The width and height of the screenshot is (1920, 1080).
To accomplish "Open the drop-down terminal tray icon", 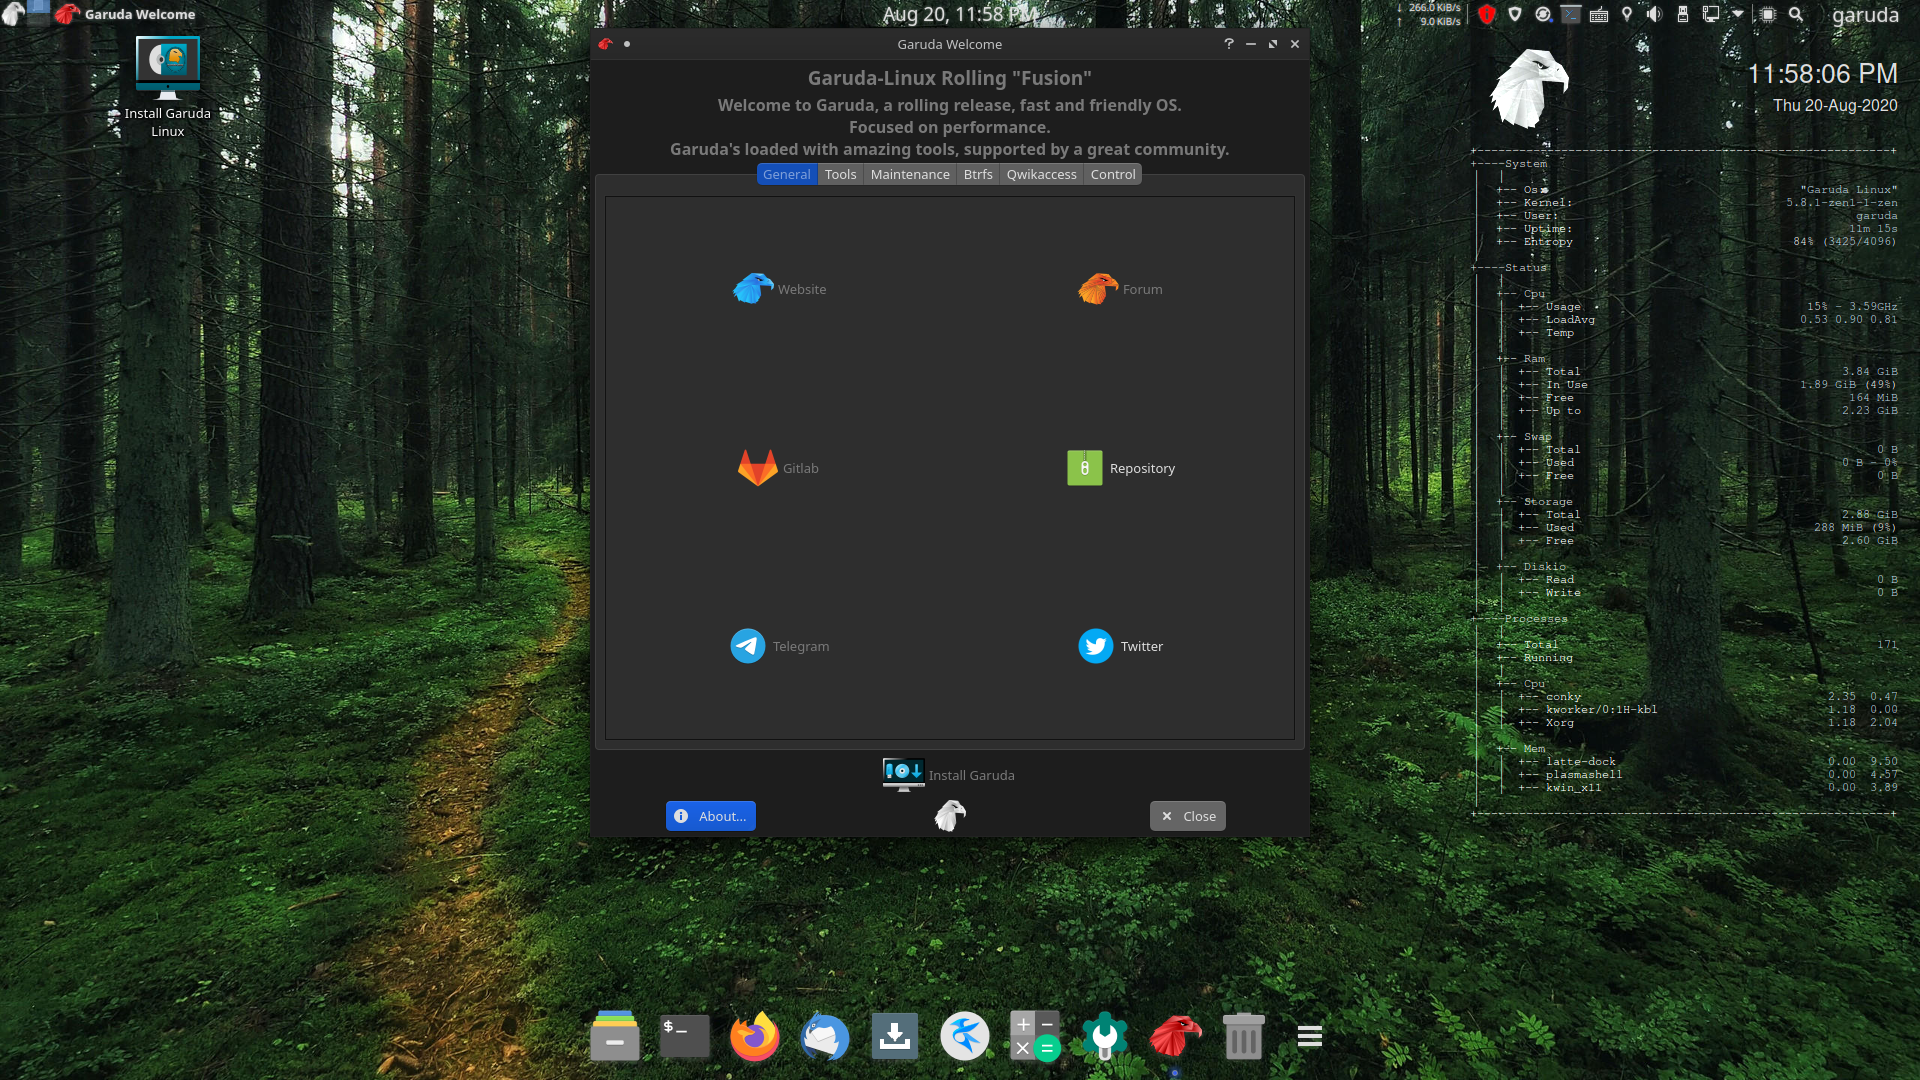I will tap(1571, 14).
